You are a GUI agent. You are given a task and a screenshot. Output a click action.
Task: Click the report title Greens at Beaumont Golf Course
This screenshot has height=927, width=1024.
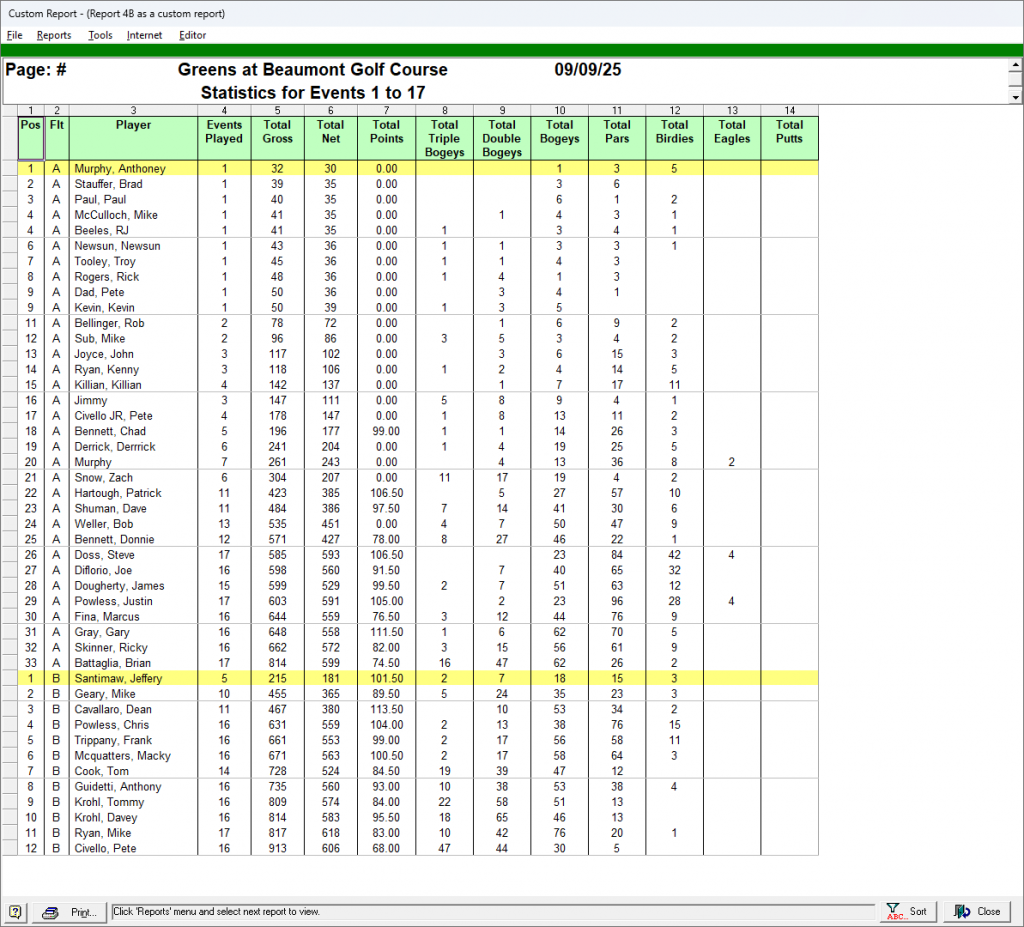tap(312, 70)
